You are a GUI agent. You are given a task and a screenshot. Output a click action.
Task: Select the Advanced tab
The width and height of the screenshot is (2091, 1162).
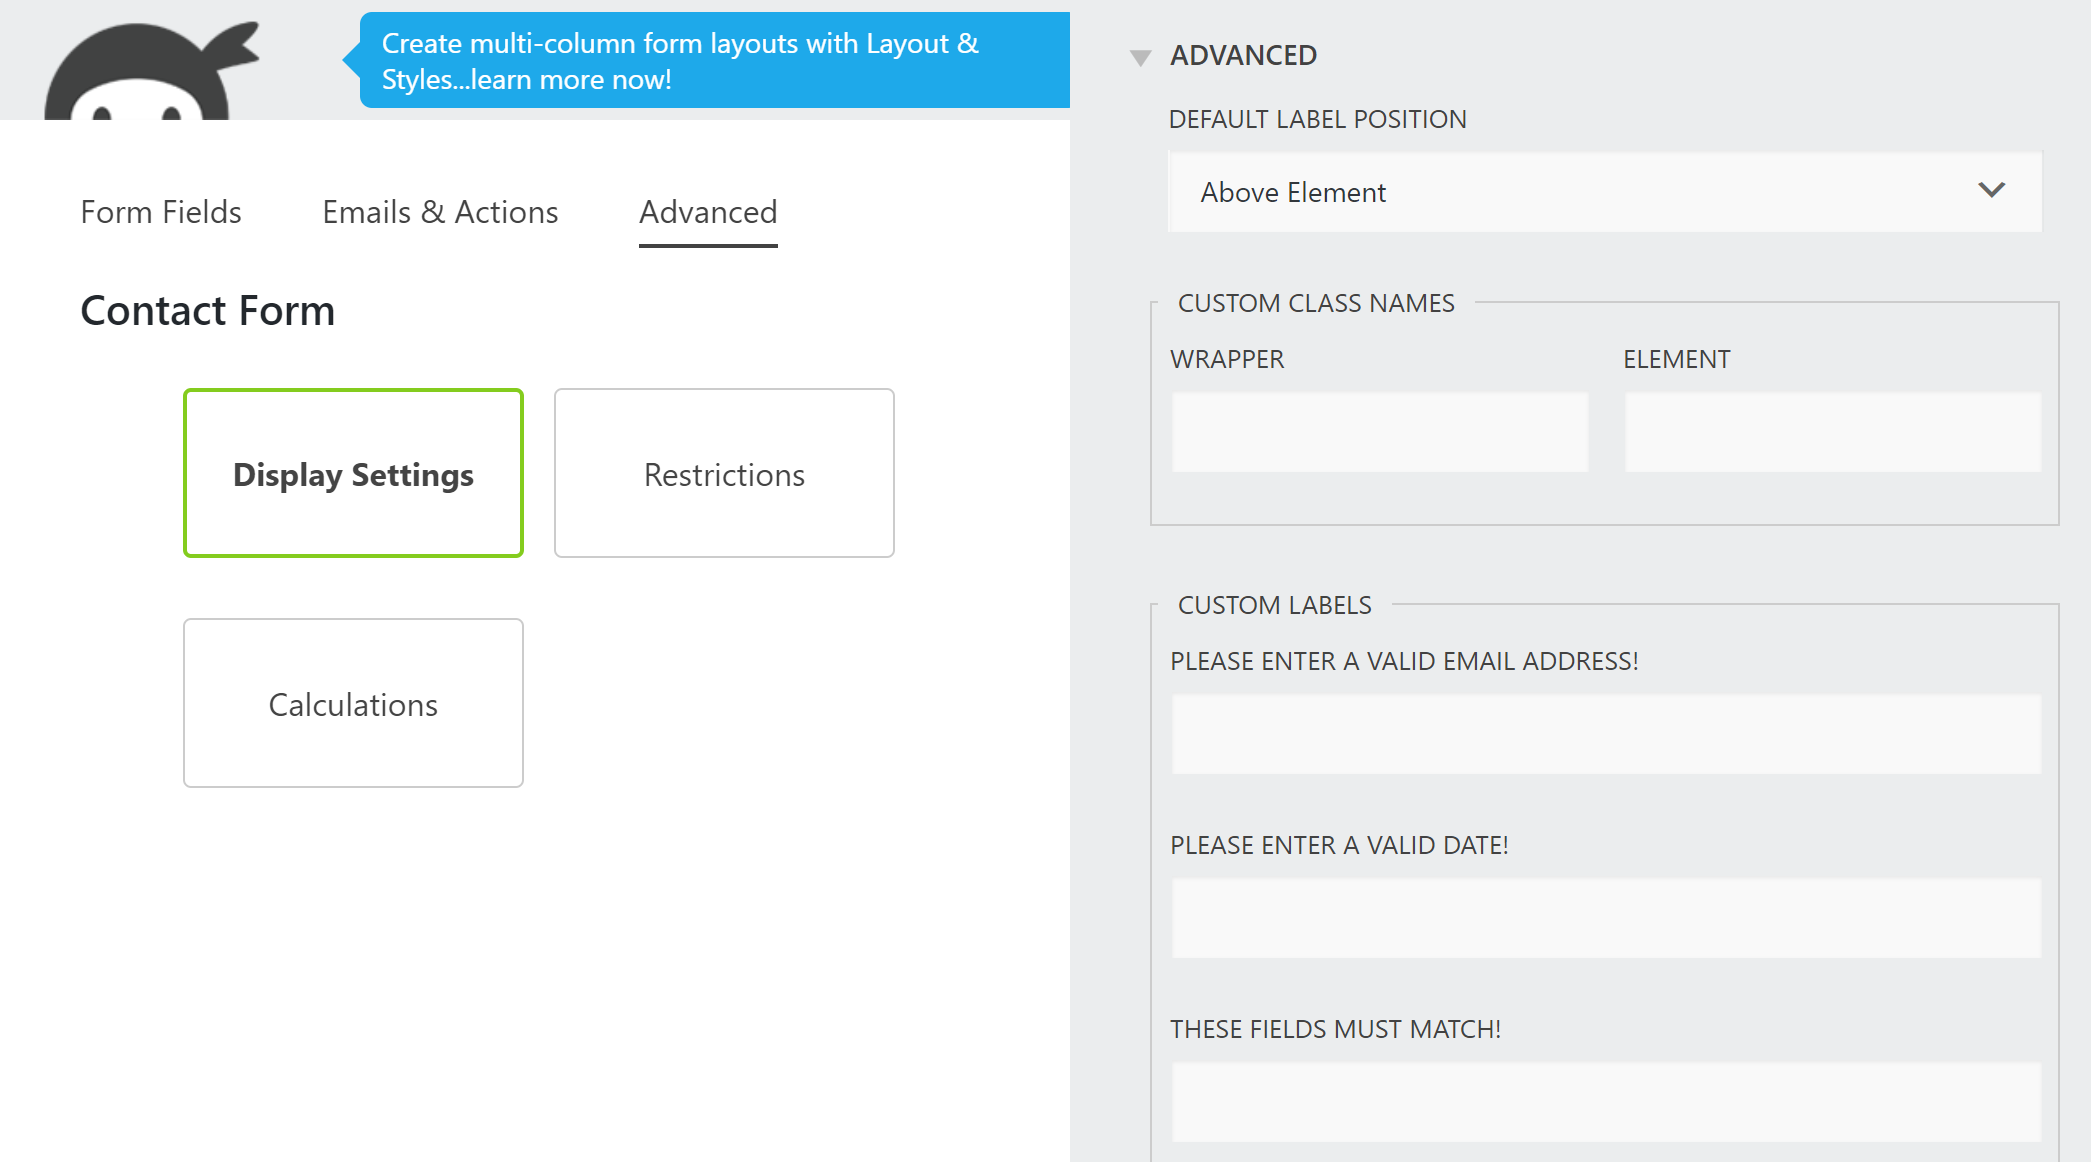coord(708,212)
